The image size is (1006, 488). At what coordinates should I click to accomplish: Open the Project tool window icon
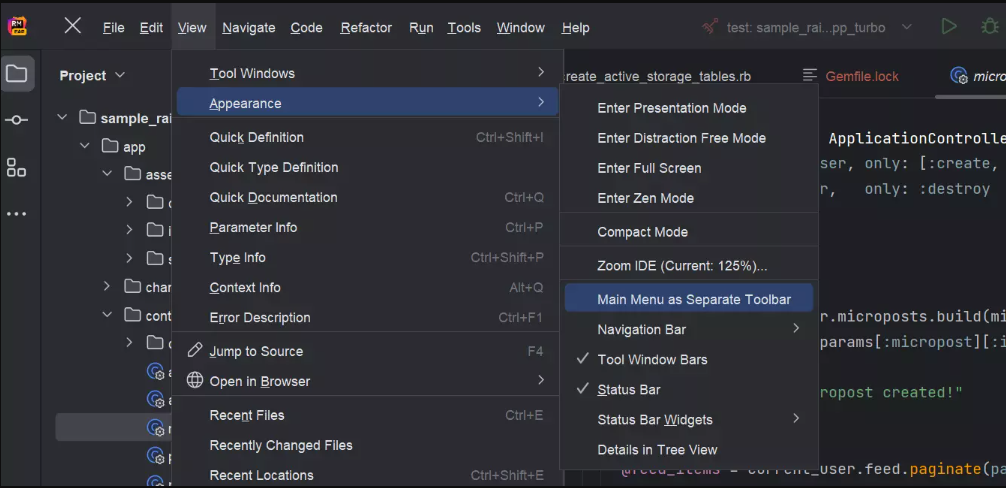point(17,74)
